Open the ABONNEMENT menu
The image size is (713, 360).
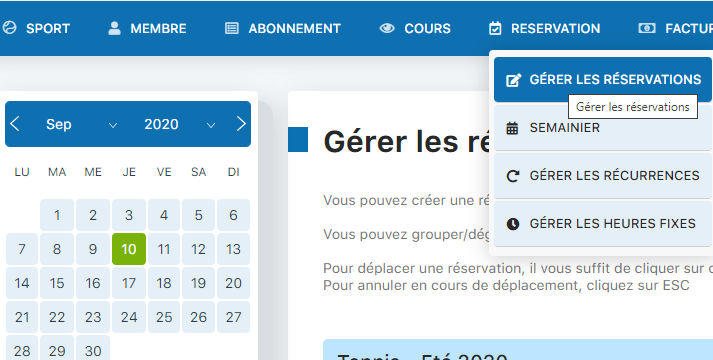(283, 28)
